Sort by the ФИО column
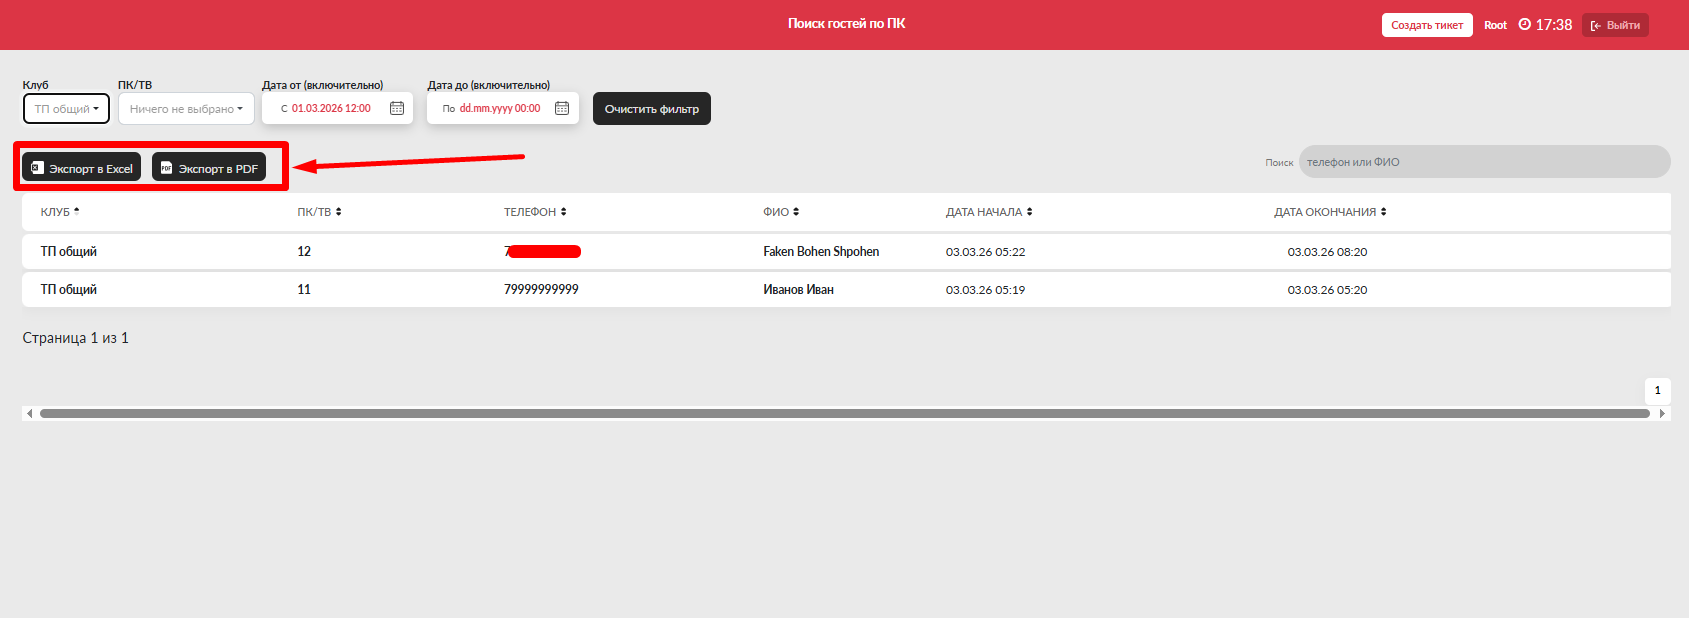The width and height of the screenshot is (1689, 618). [781, 212]
